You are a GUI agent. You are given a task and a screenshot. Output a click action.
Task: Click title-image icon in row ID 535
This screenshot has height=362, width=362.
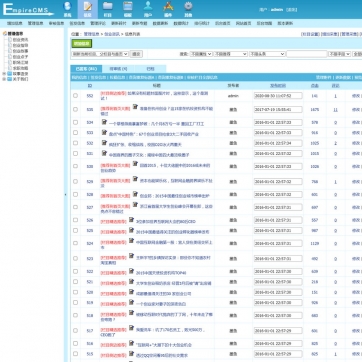(x=135, y=107)
